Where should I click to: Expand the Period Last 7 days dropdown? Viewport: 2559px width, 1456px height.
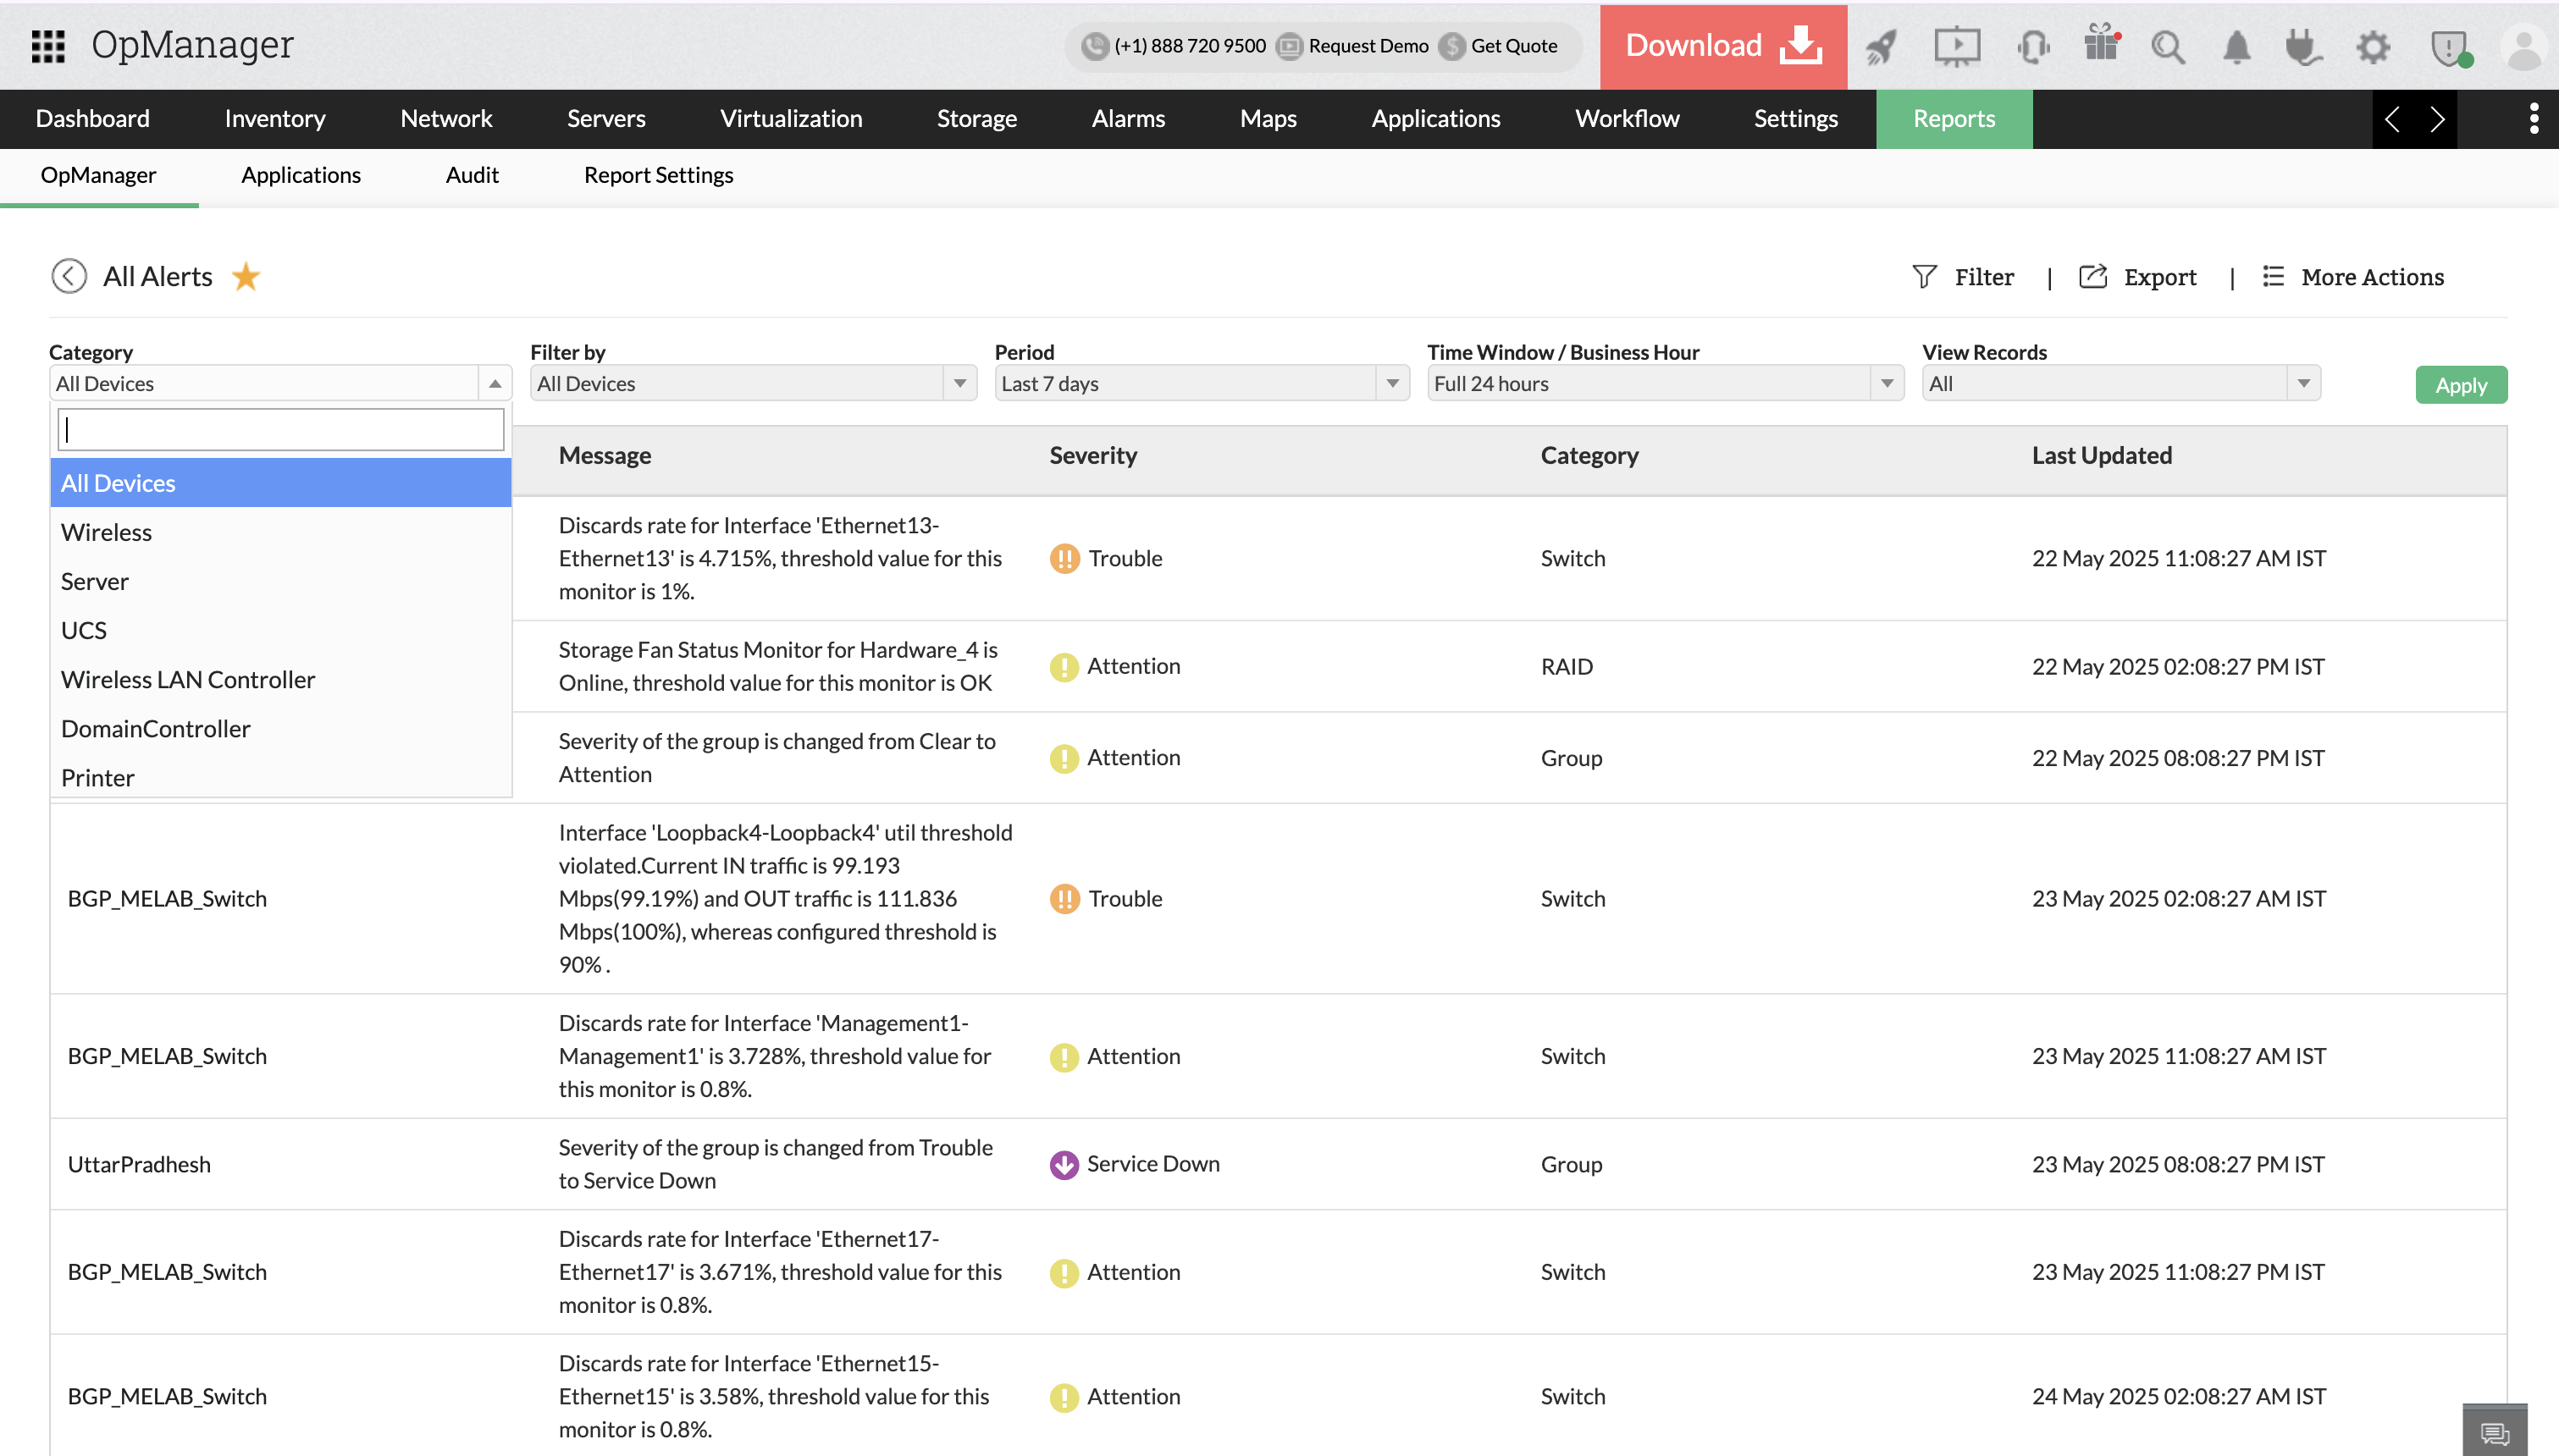click(1201, 384)
